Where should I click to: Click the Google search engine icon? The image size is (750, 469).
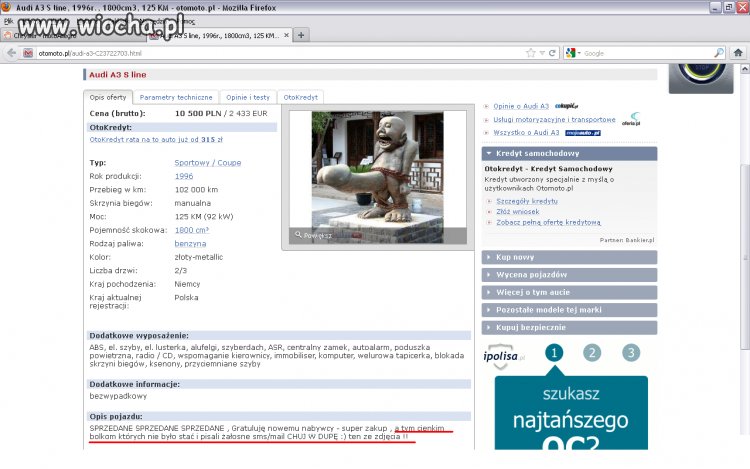click(570, 53)
